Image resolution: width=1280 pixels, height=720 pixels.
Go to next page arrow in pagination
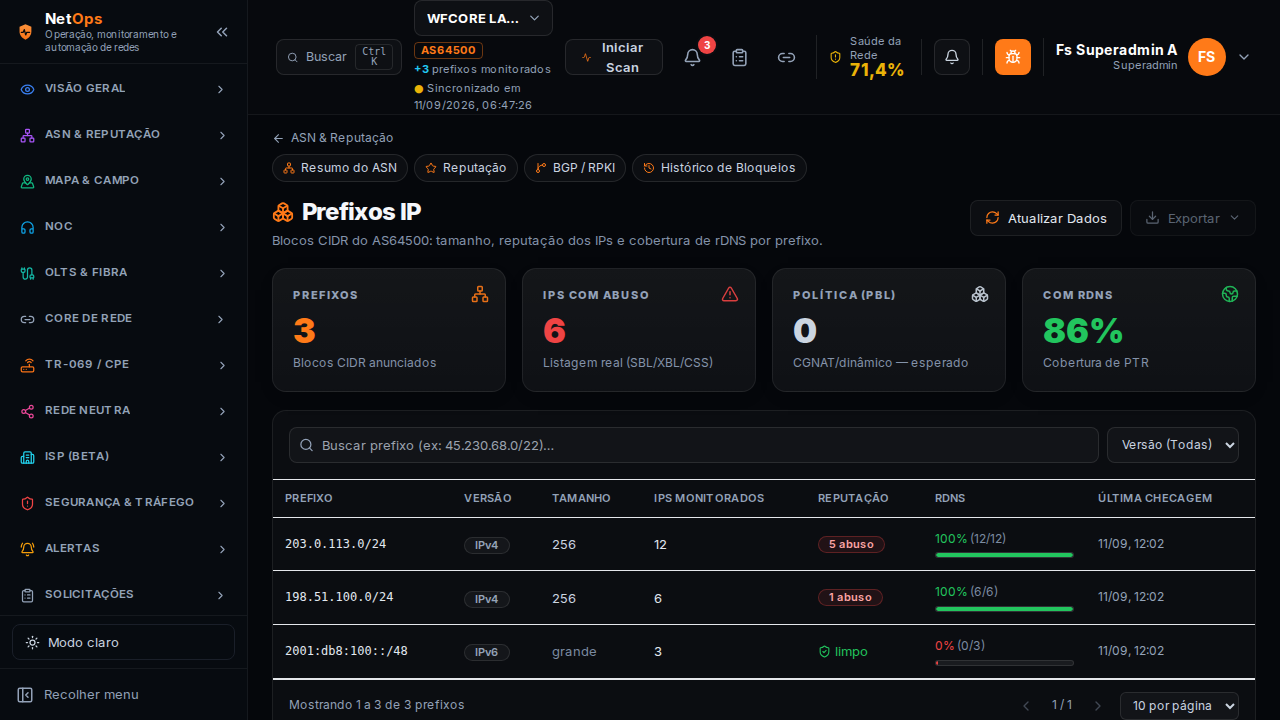(x=1098, y=706)
